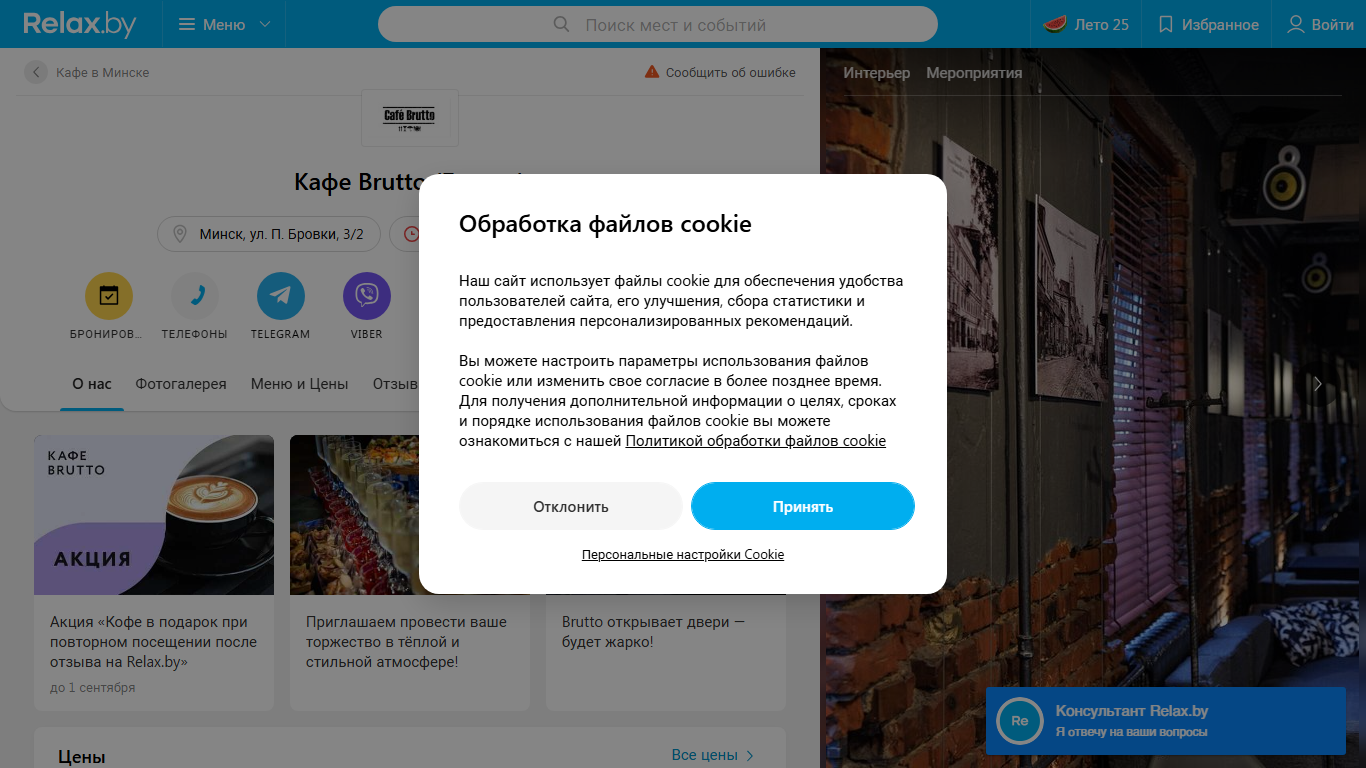This screenshot has height=768, width=1366.
Task: Open the coffee Акция promo card image
Action: (x=154, y=515)
